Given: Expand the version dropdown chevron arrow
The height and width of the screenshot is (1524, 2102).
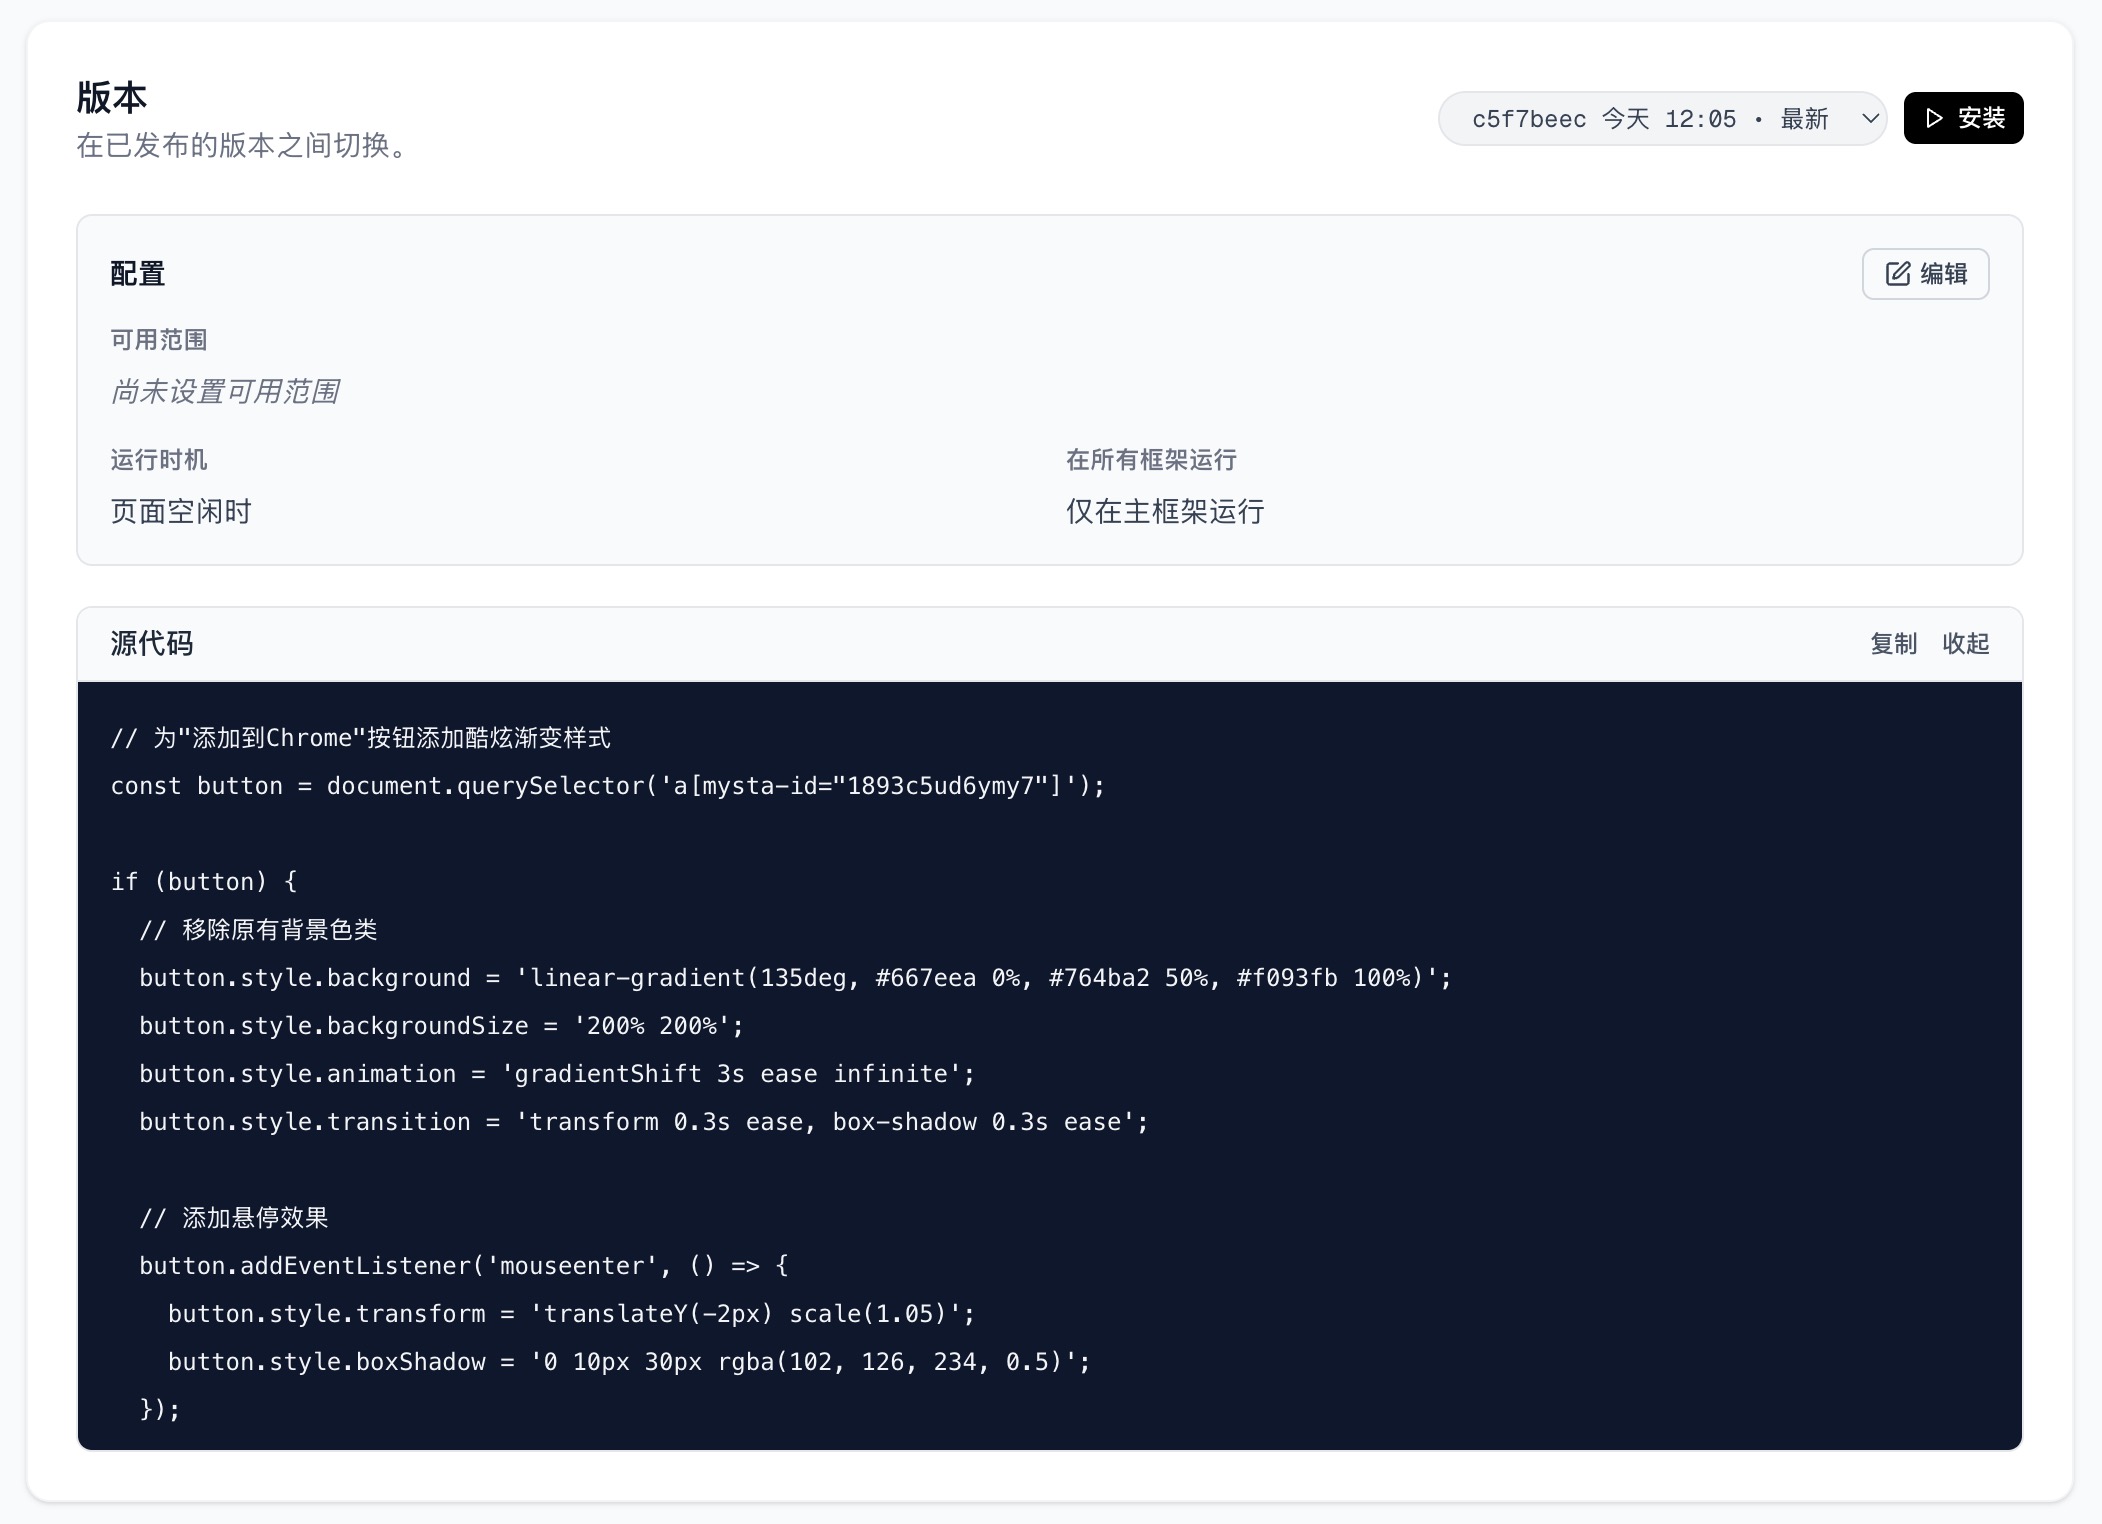Looking at the screenshot, I should tap(1869, 118).
